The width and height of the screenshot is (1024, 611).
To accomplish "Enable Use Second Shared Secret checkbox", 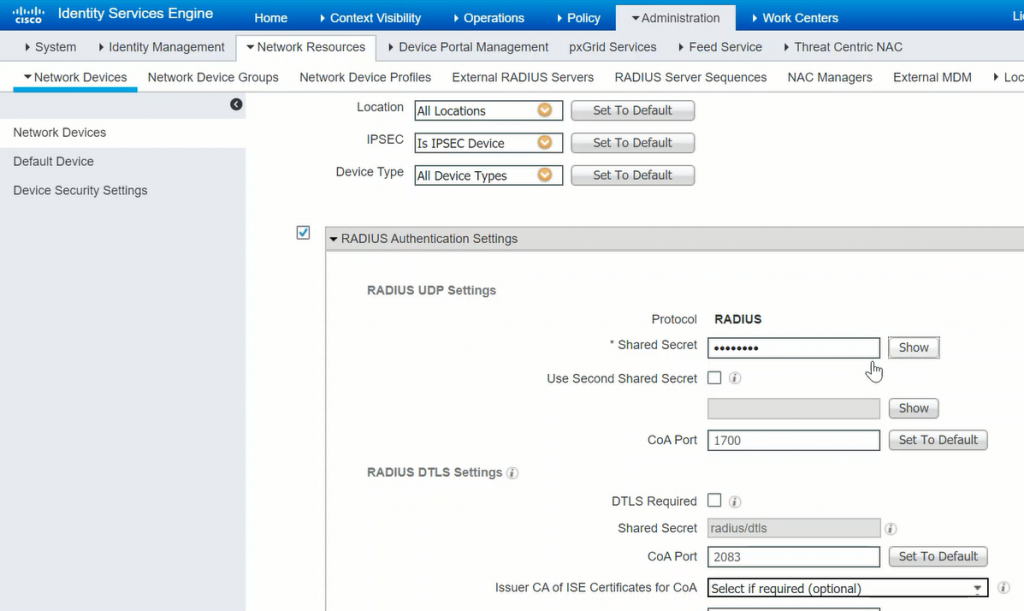I will [x=714, y=377].
